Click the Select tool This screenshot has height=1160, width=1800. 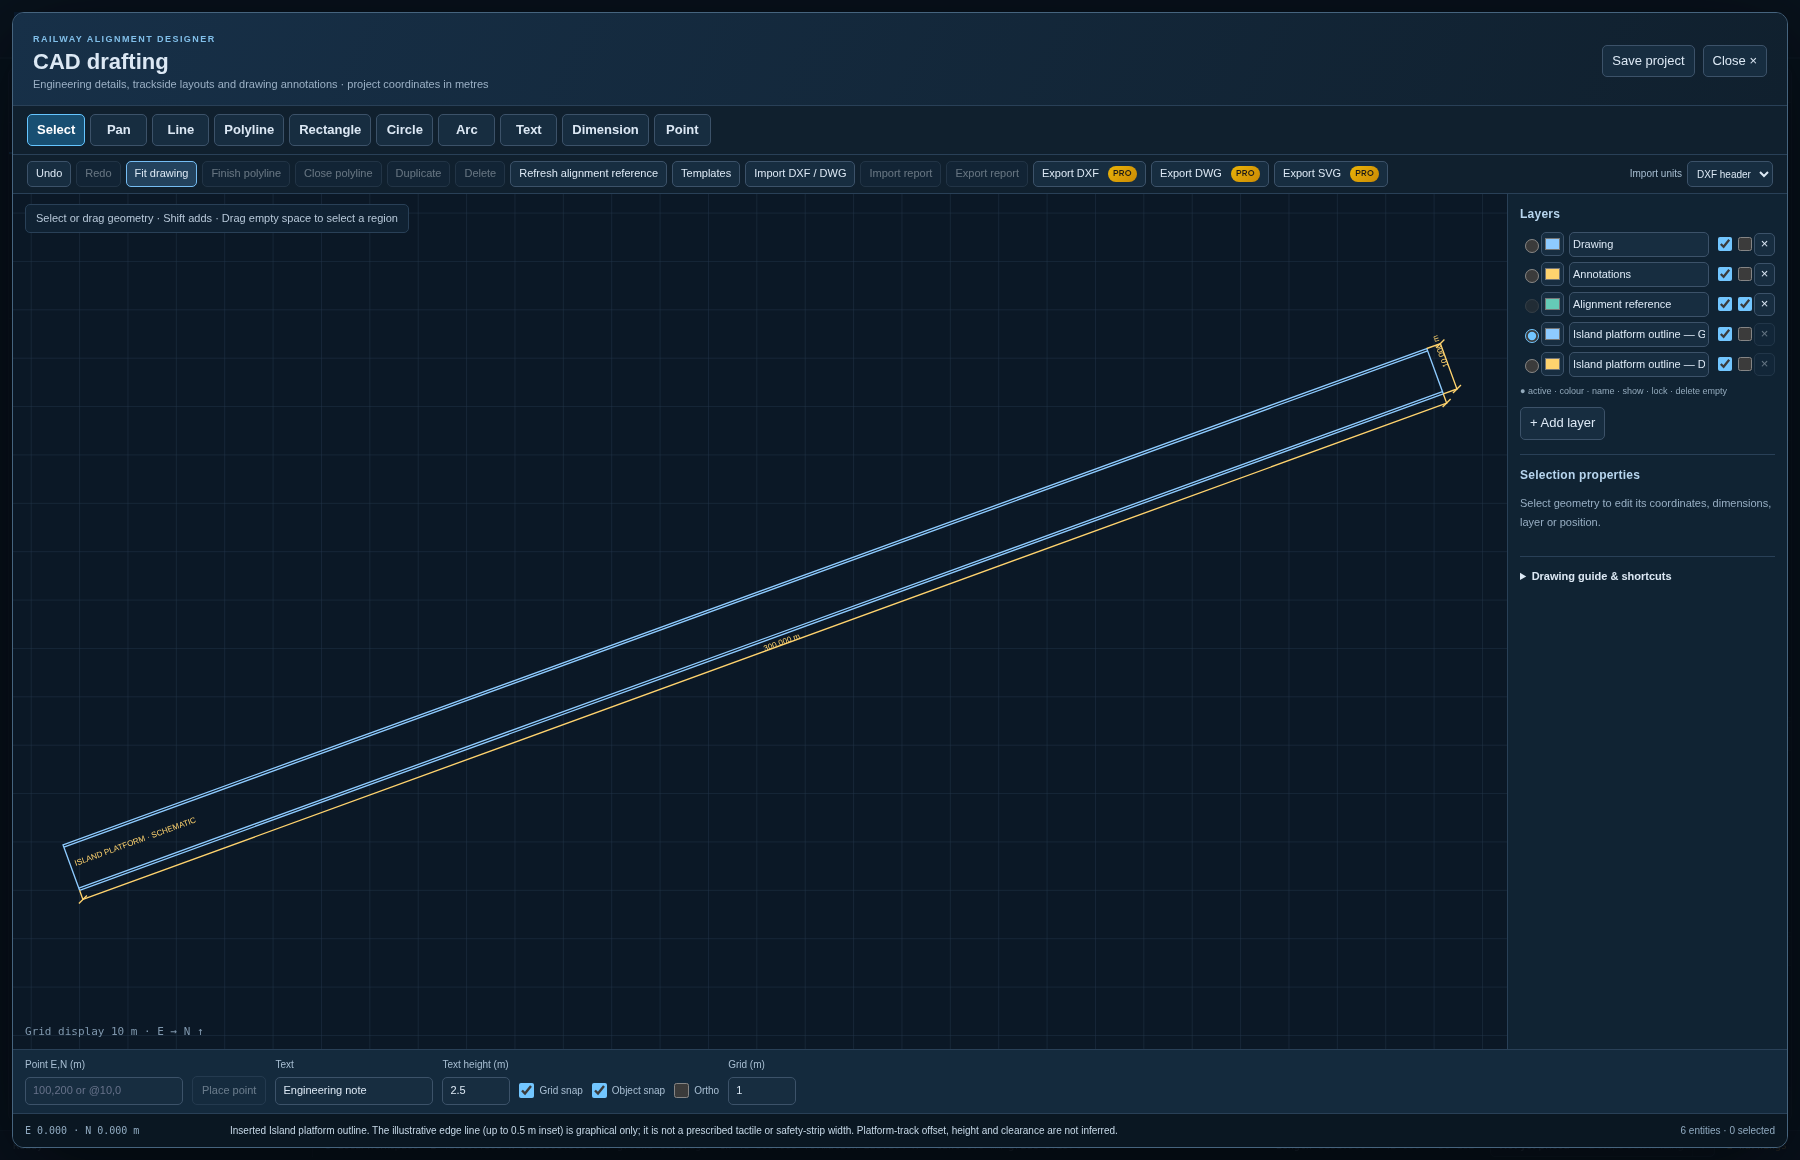(56, 130)
